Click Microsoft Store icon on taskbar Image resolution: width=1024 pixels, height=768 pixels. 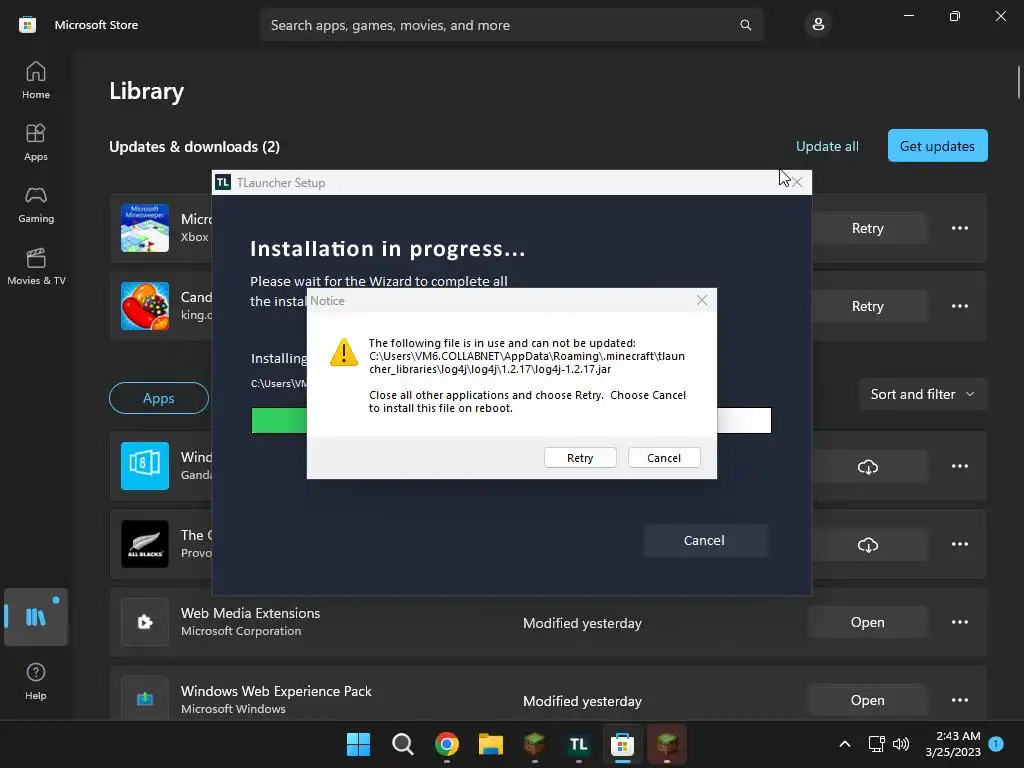[x=622, y=744]
